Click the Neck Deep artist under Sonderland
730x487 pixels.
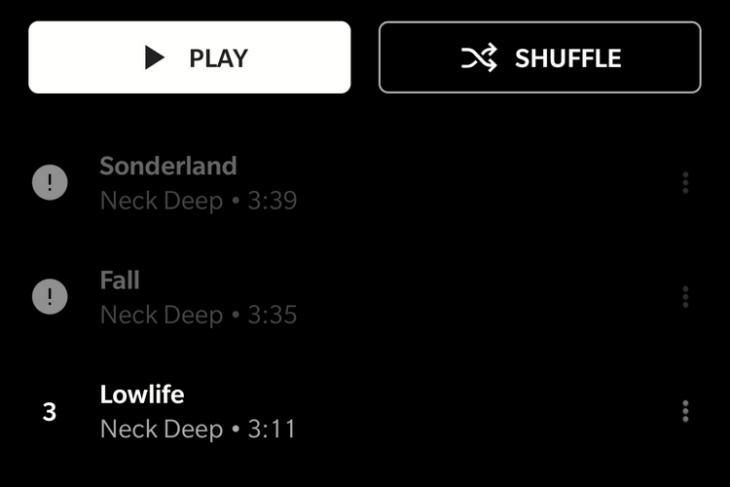[162, 201]
